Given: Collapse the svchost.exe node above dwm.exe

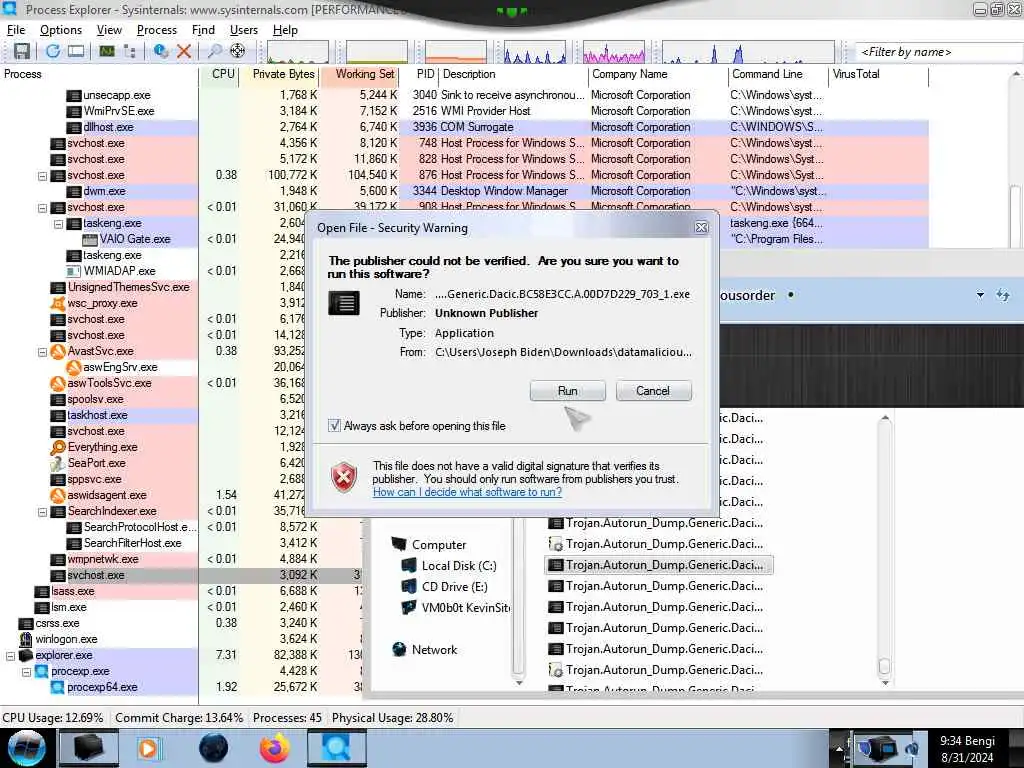Looking at the screenshot, I should tap(42, 176).
